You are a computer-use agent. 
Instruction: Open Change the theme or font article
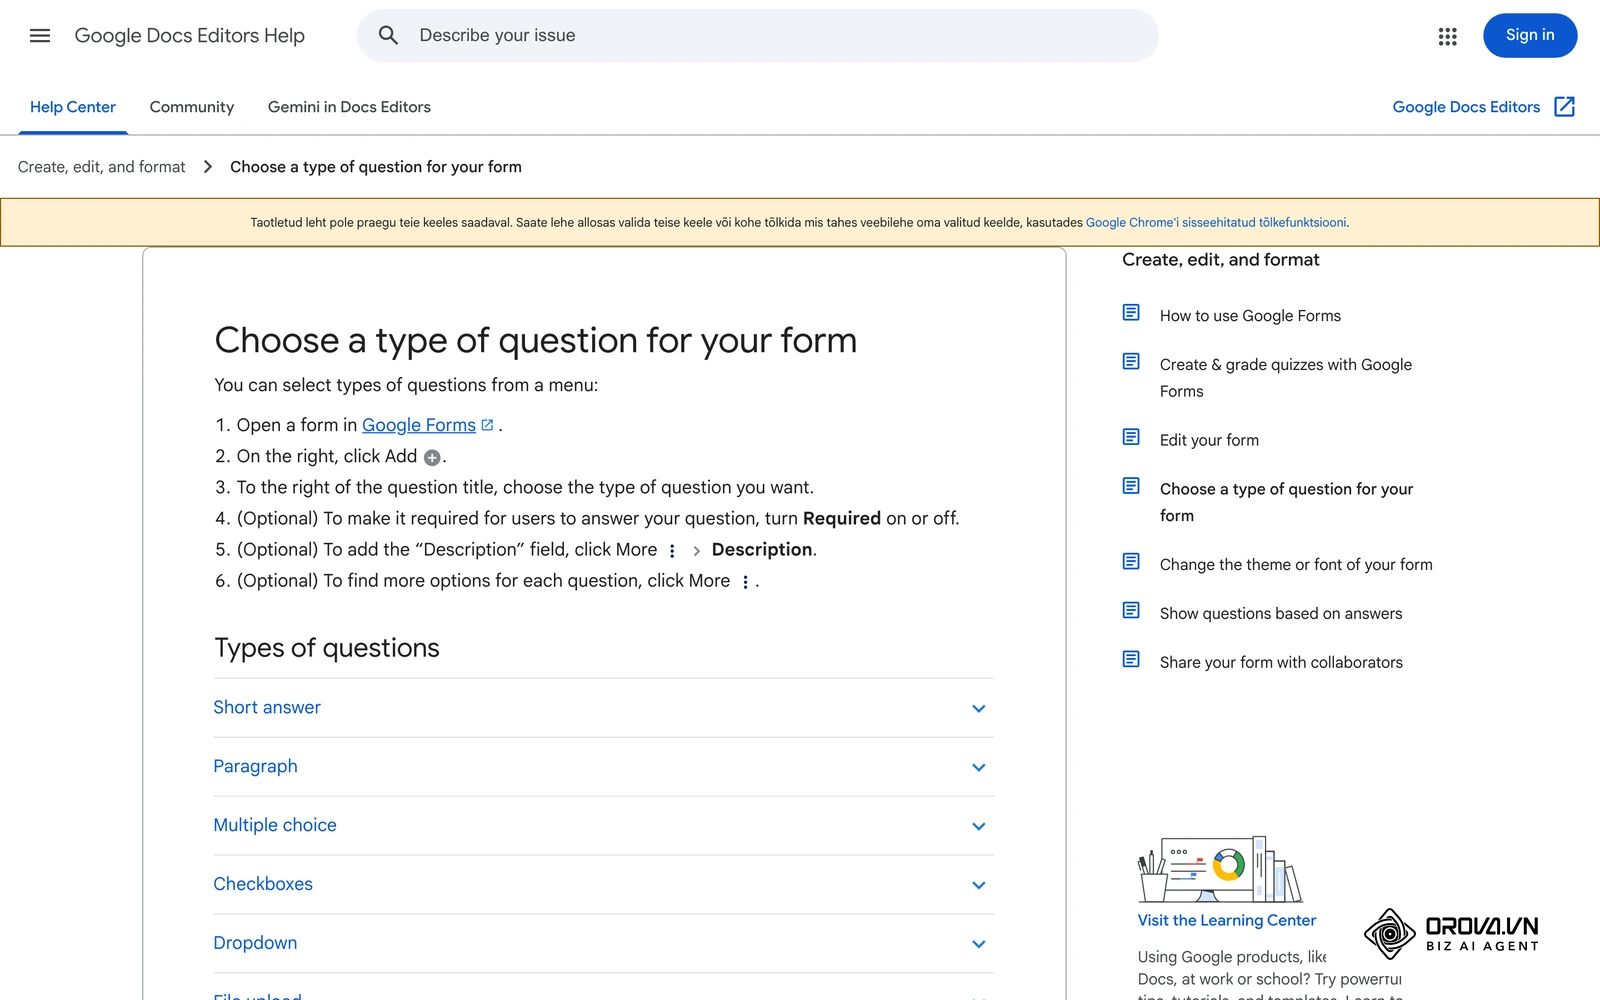1296,565
